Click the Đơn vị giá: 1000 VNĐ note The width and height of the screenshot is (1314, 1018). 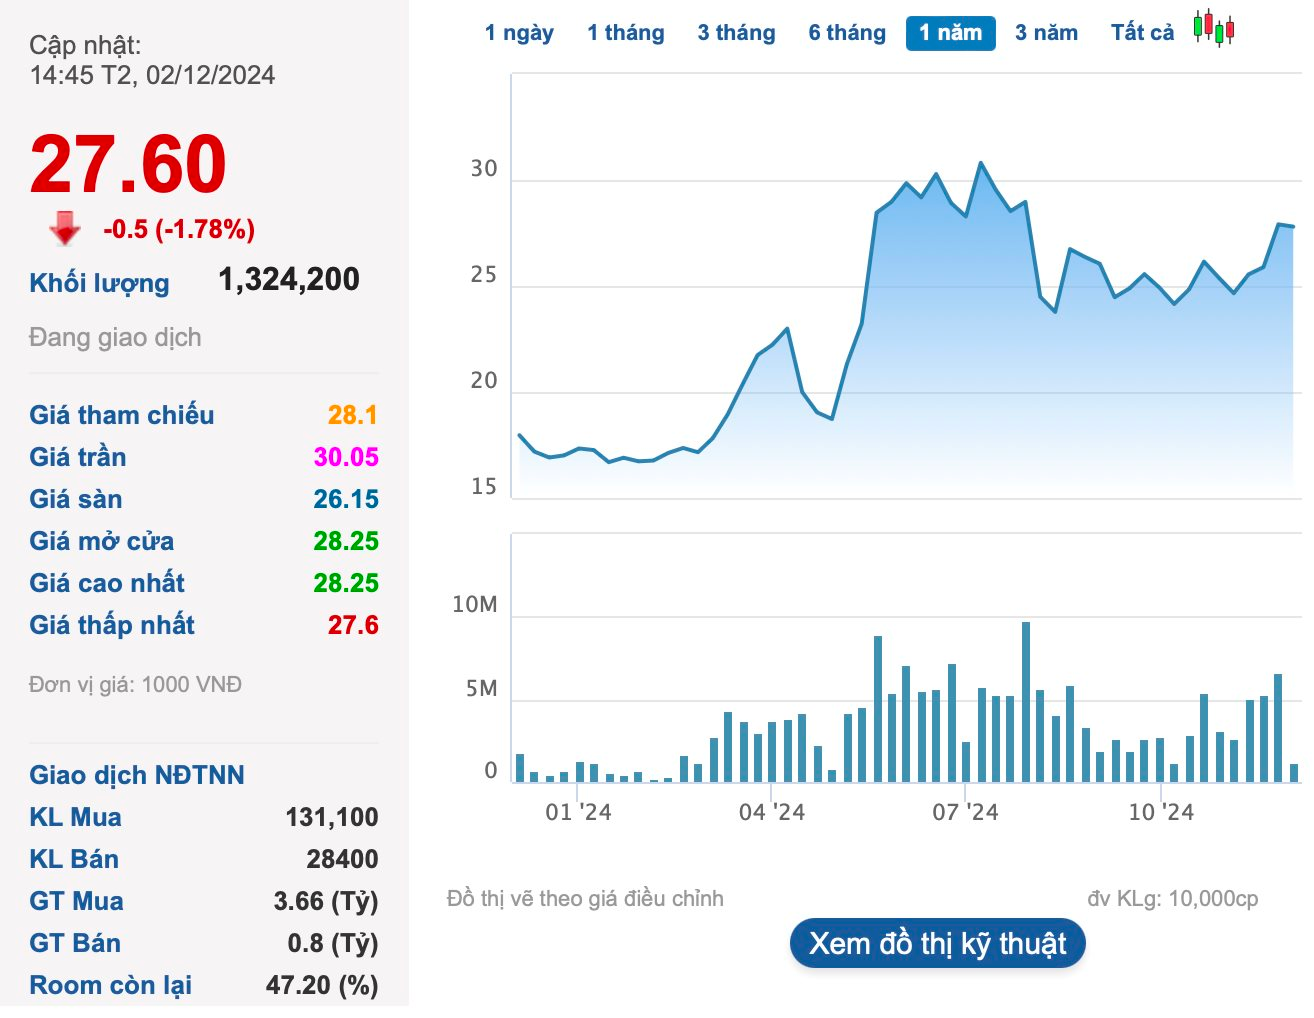135,685
